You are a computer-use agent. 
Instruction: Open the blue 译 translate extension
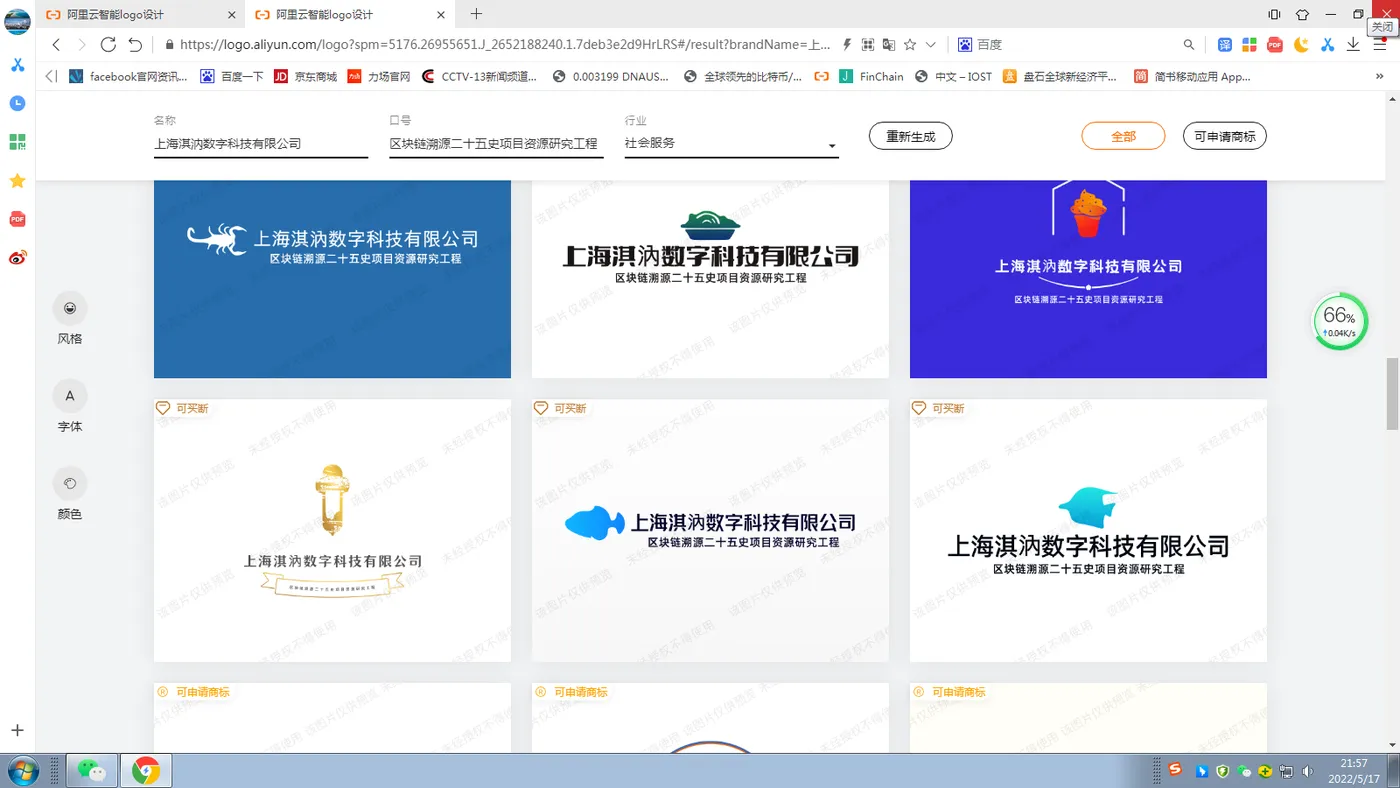1225,45
